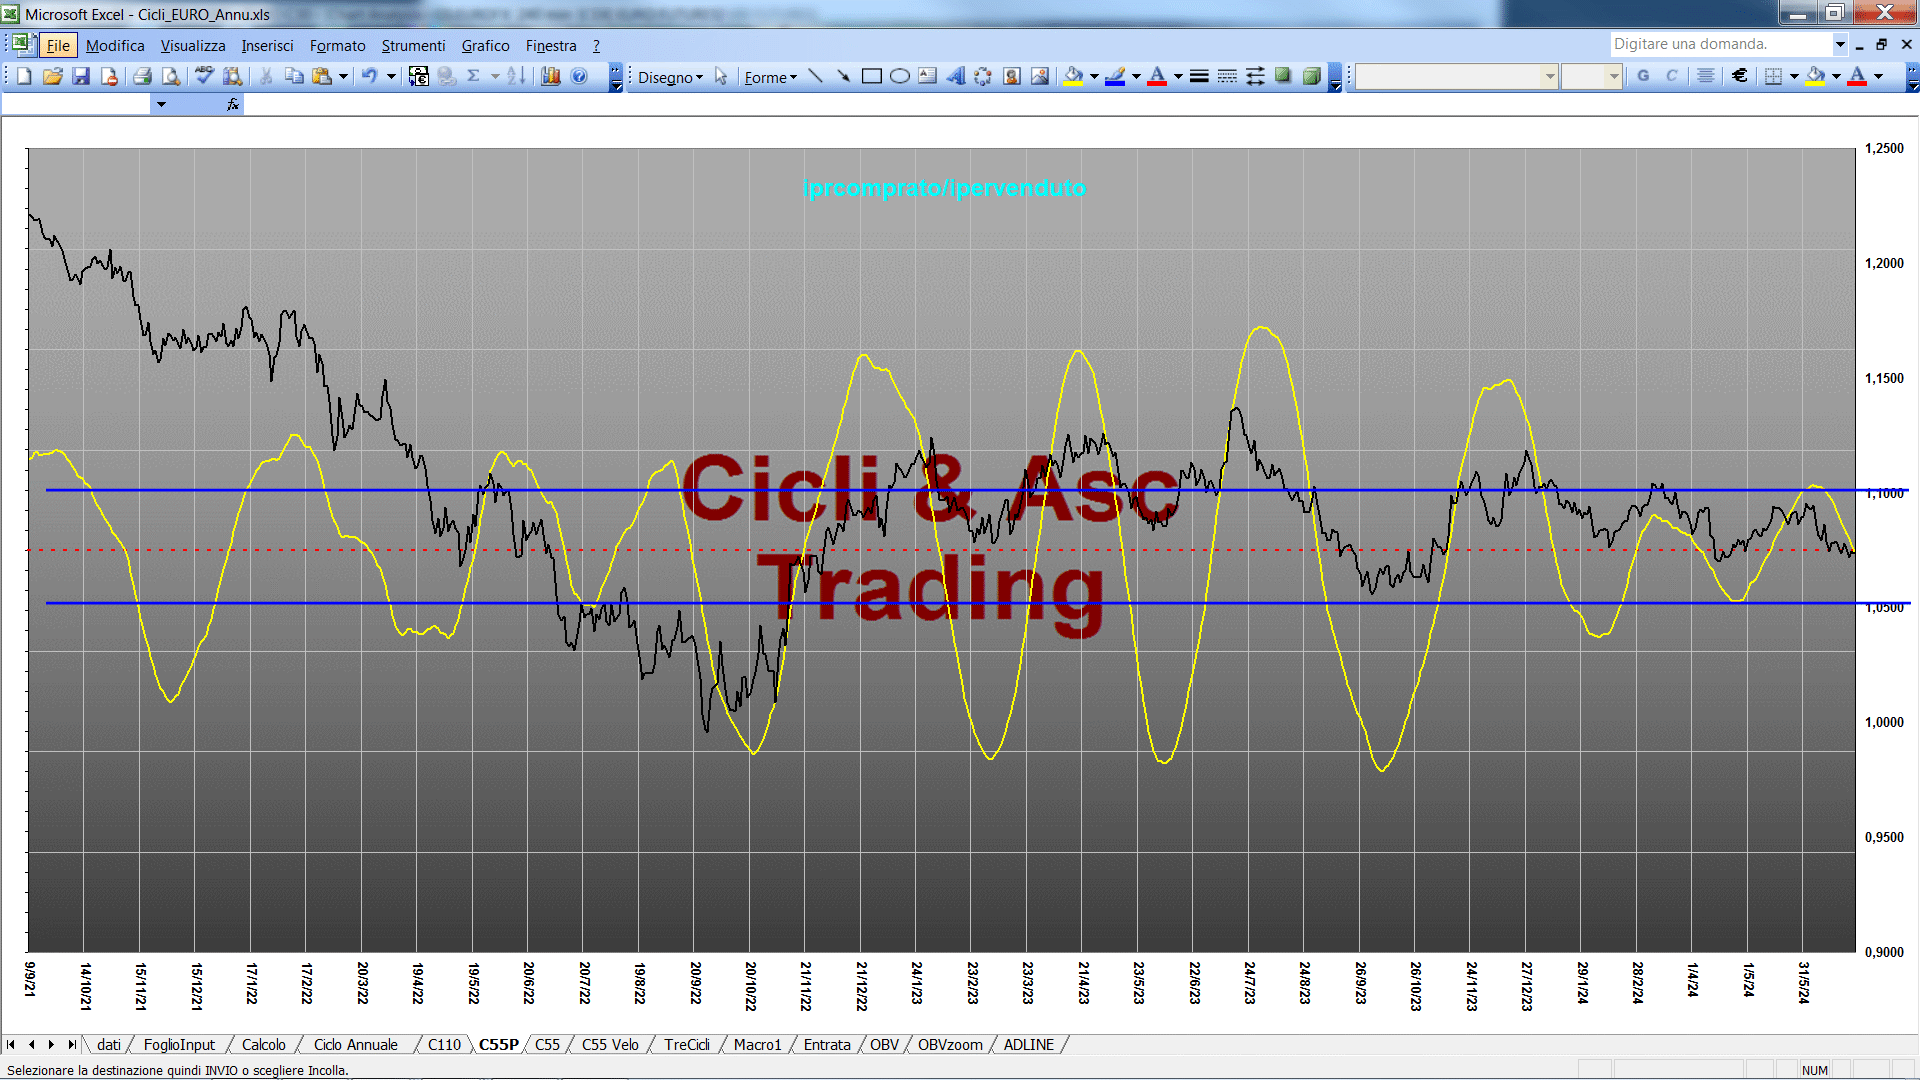Select the Oval drawing tool
This screenshot has width=1920, height=1080.
coord(900,77)
